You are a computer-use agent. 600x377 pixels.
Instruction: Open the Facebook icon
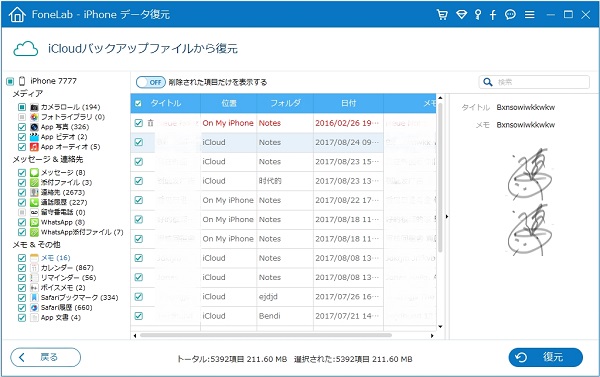coord(493,15)
